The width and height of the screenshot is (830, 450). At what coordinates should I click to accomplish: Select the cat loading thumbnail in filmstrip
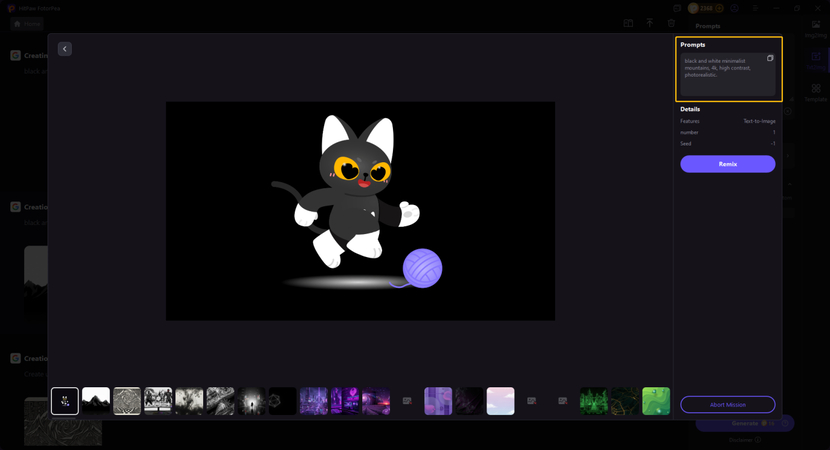pos(65,401)
